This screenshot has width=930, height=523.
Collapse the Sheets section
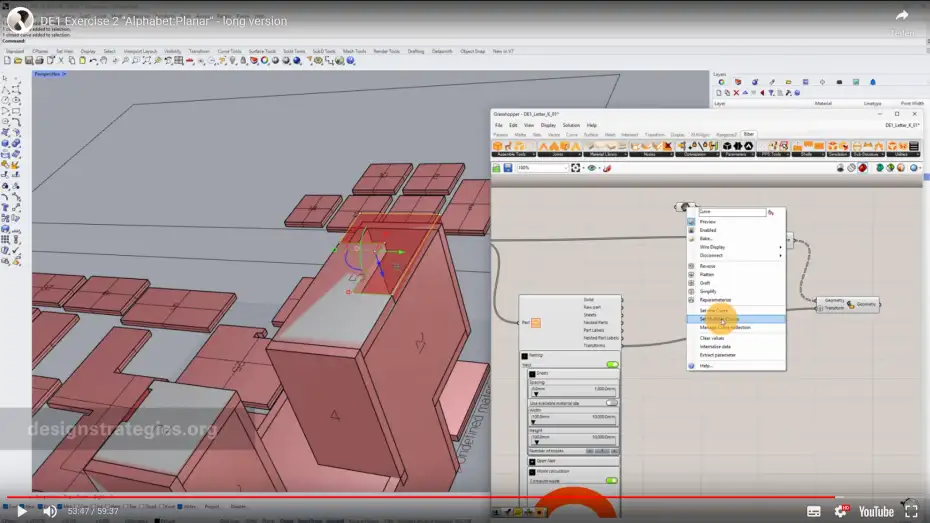tap(532, 374)
